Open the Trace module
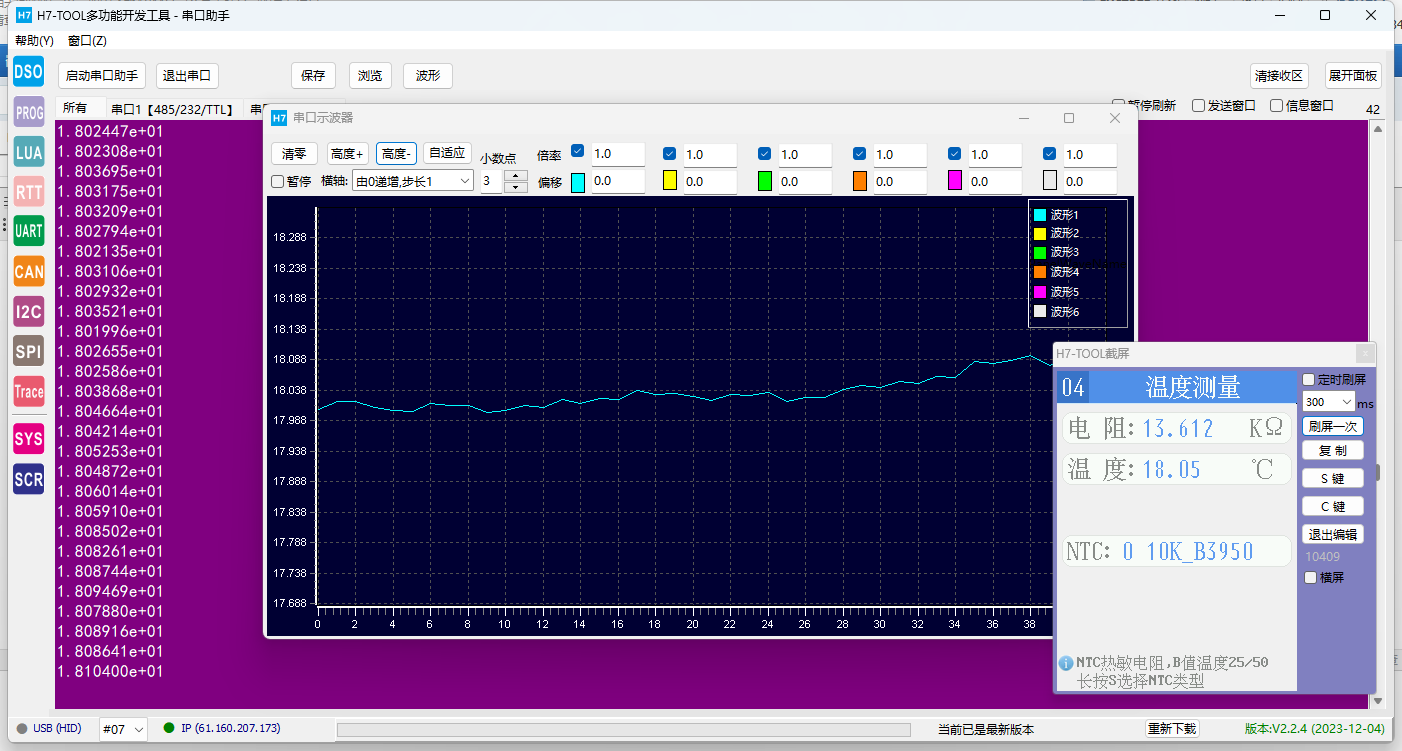Viewport: 1402px width, 751px height. 28,391
